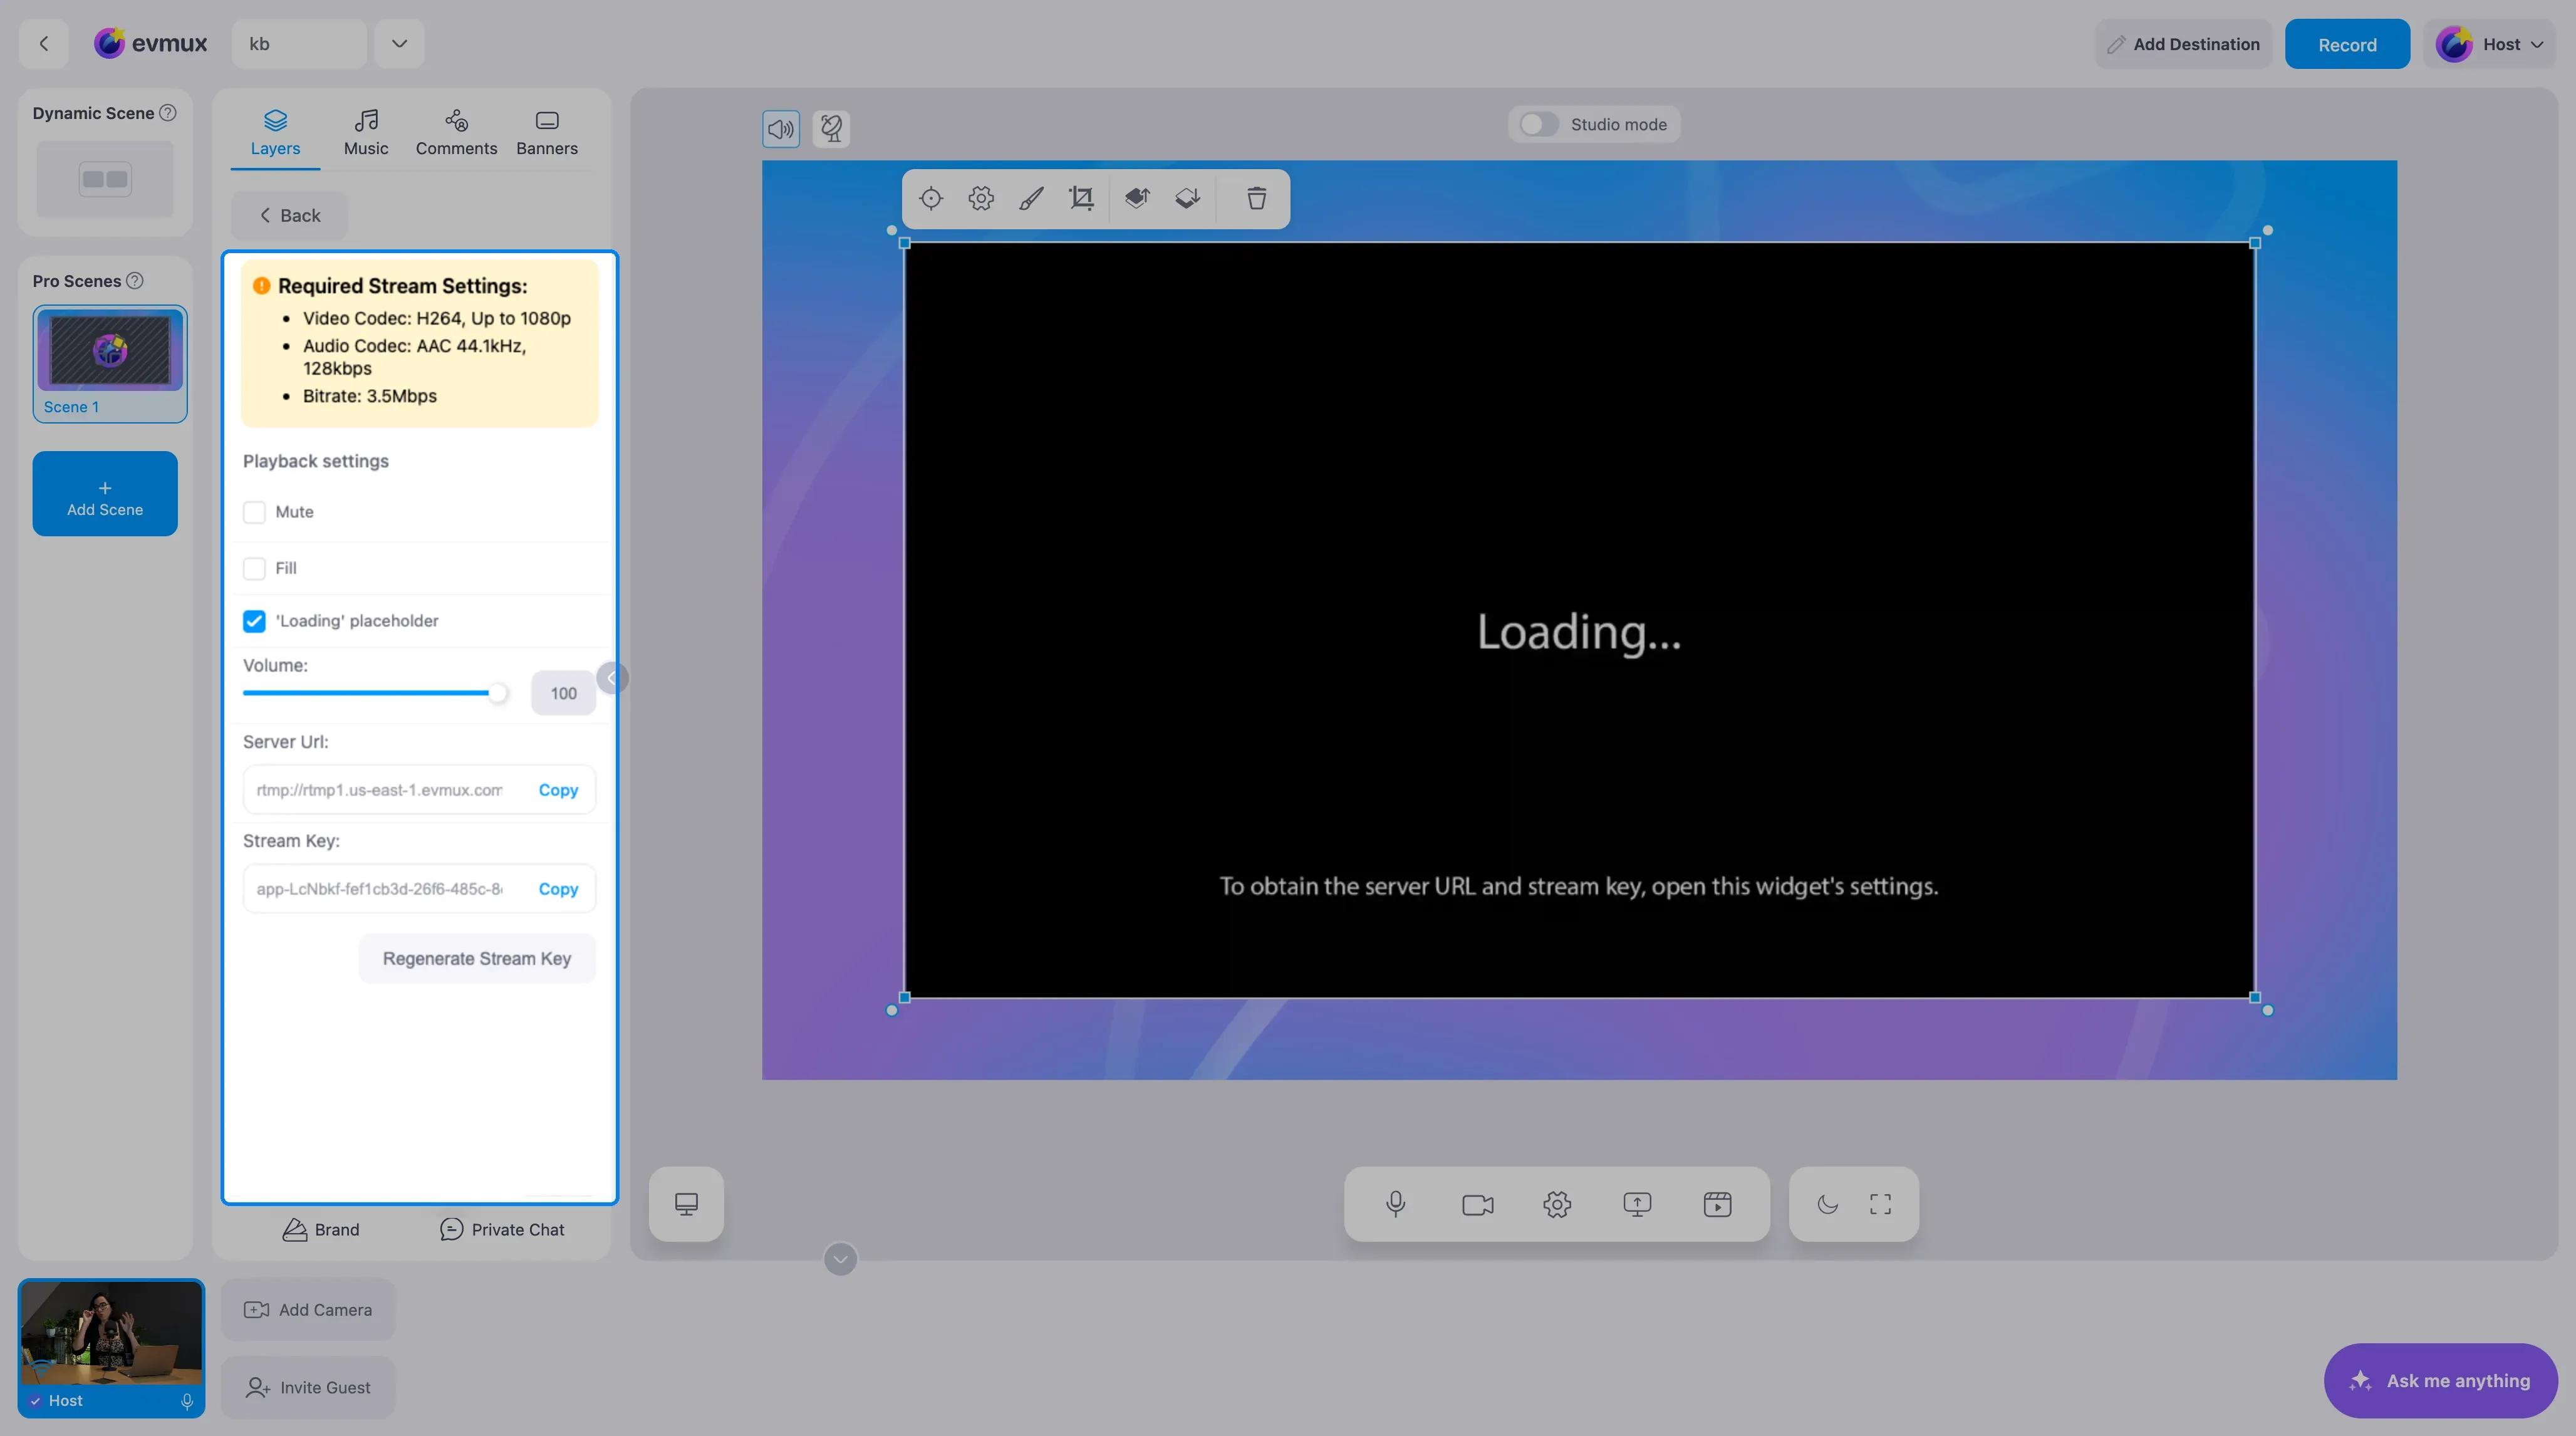Bring layer forward icon in widget toolbar
The width and height of the screenshot is (2576, 1436).
pos(1137,198)
